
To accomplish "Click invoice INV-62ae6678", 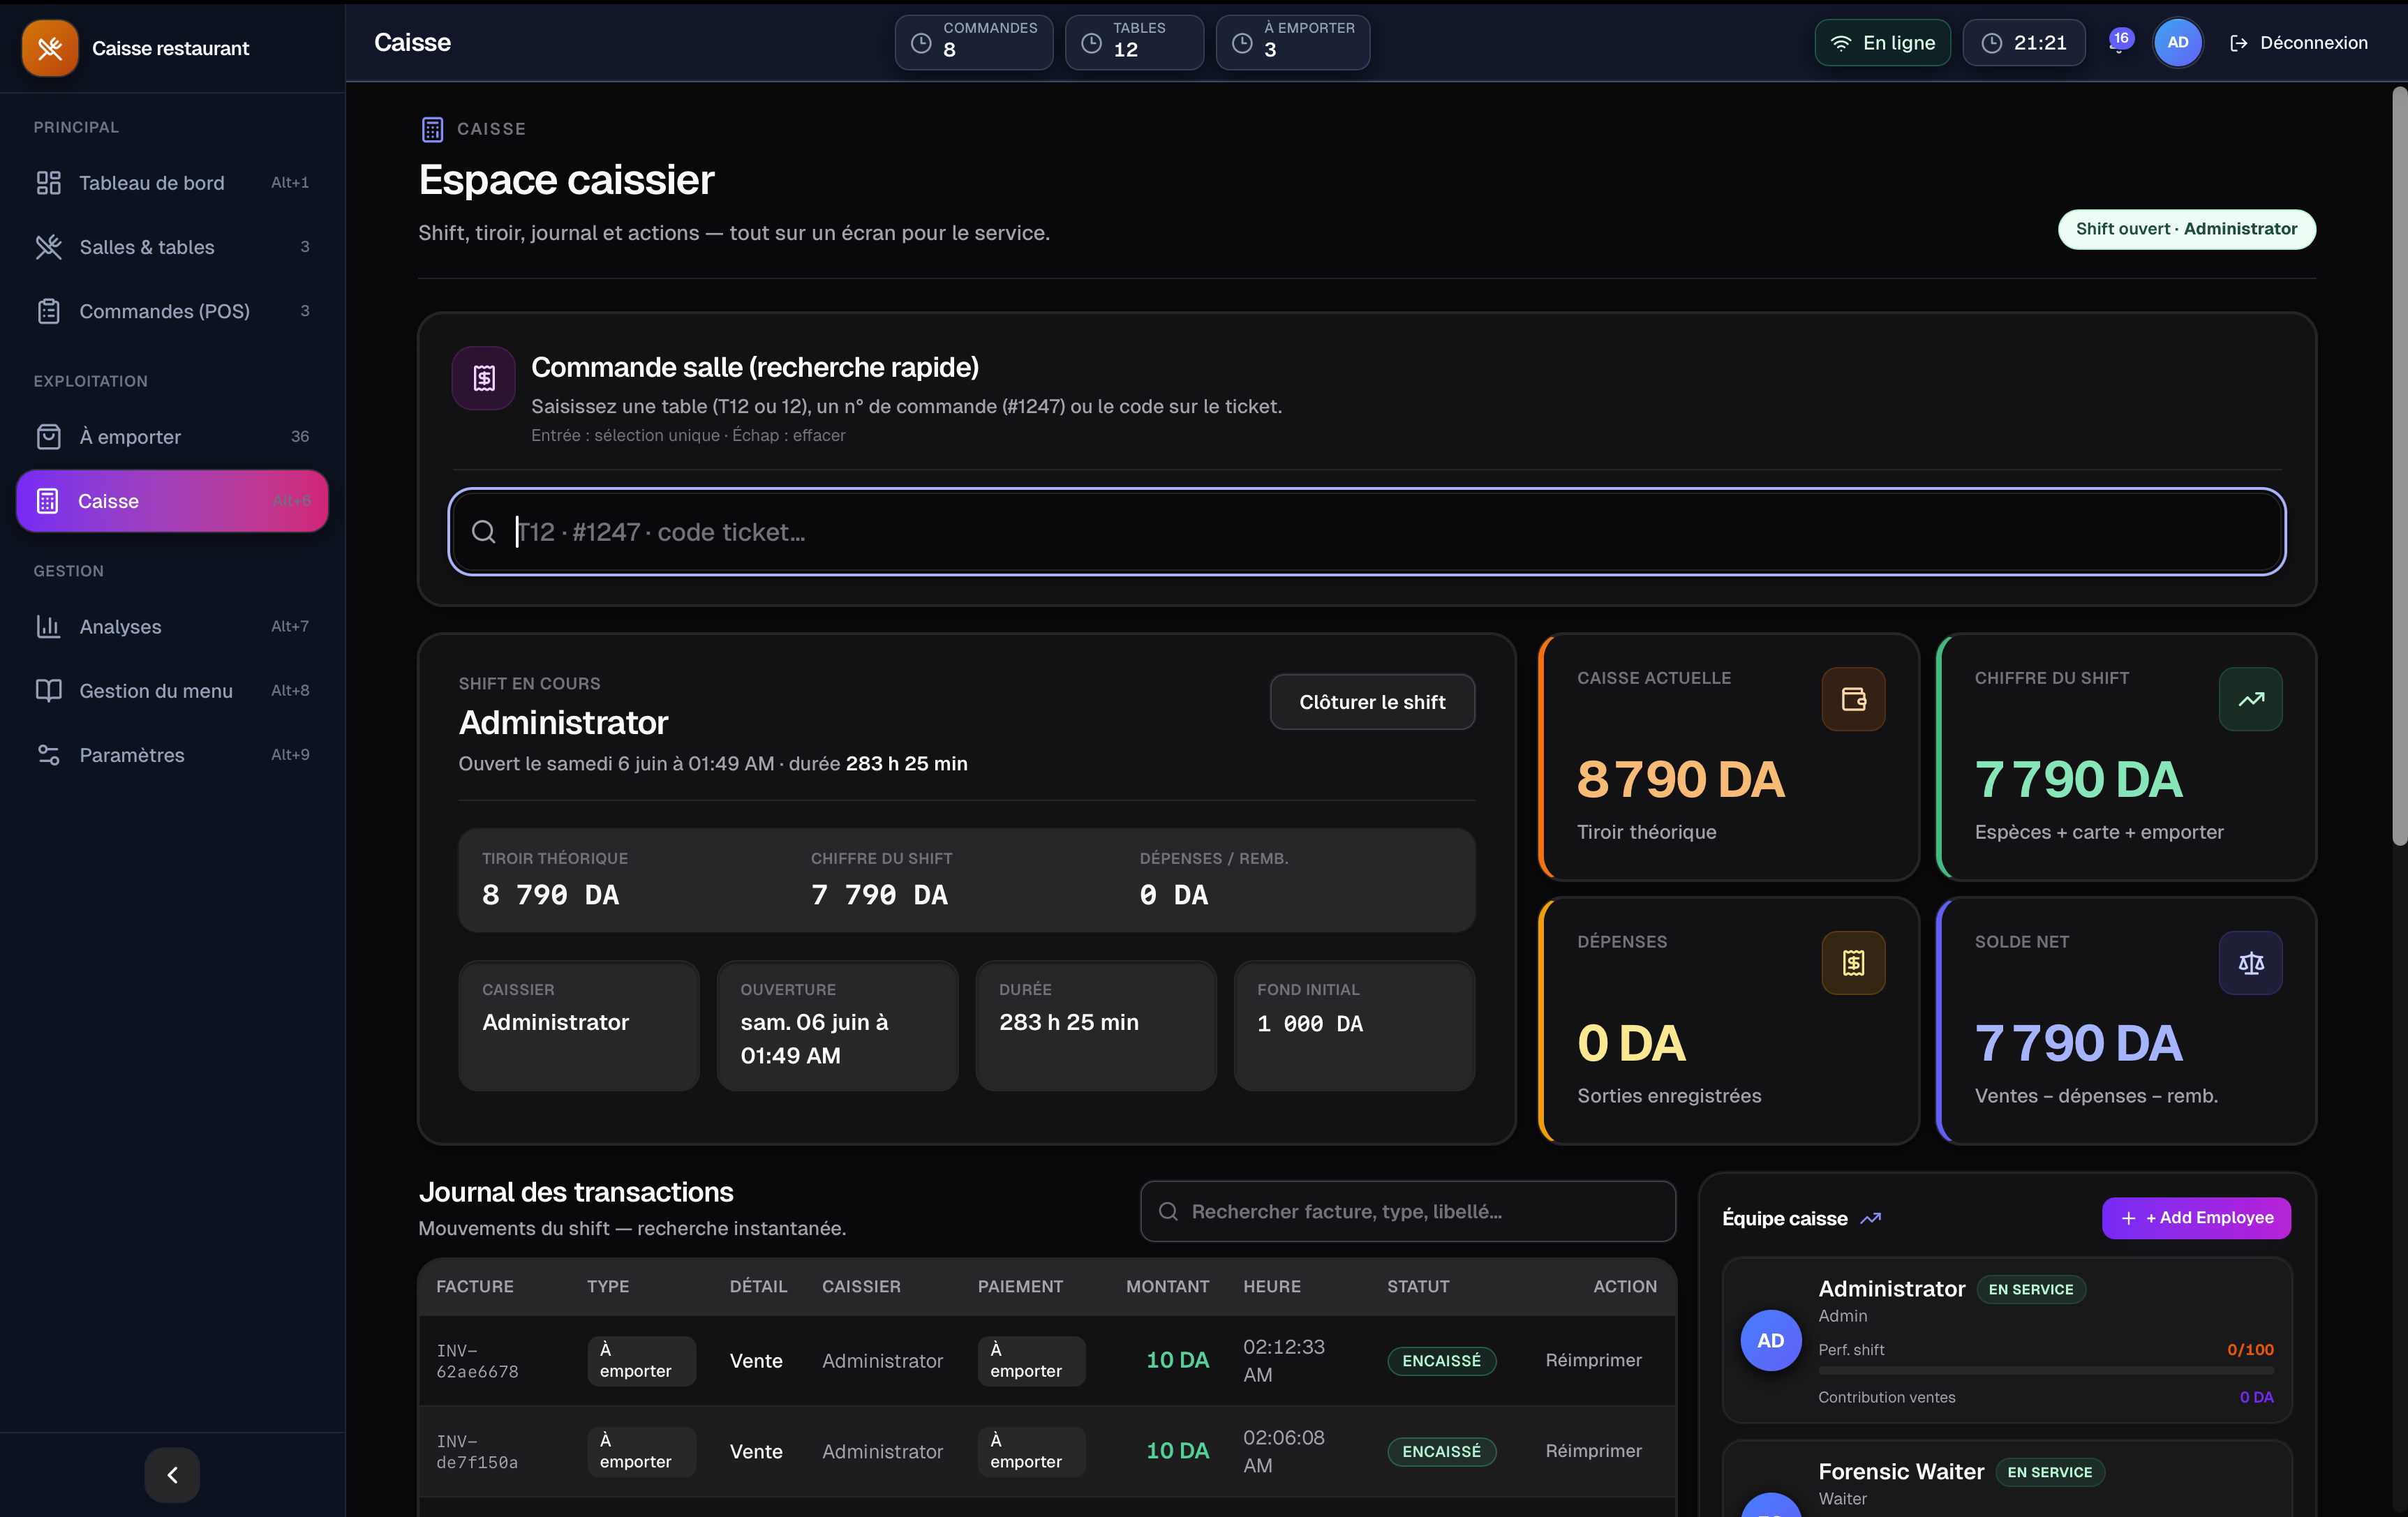I will [x=478, y=1361].
